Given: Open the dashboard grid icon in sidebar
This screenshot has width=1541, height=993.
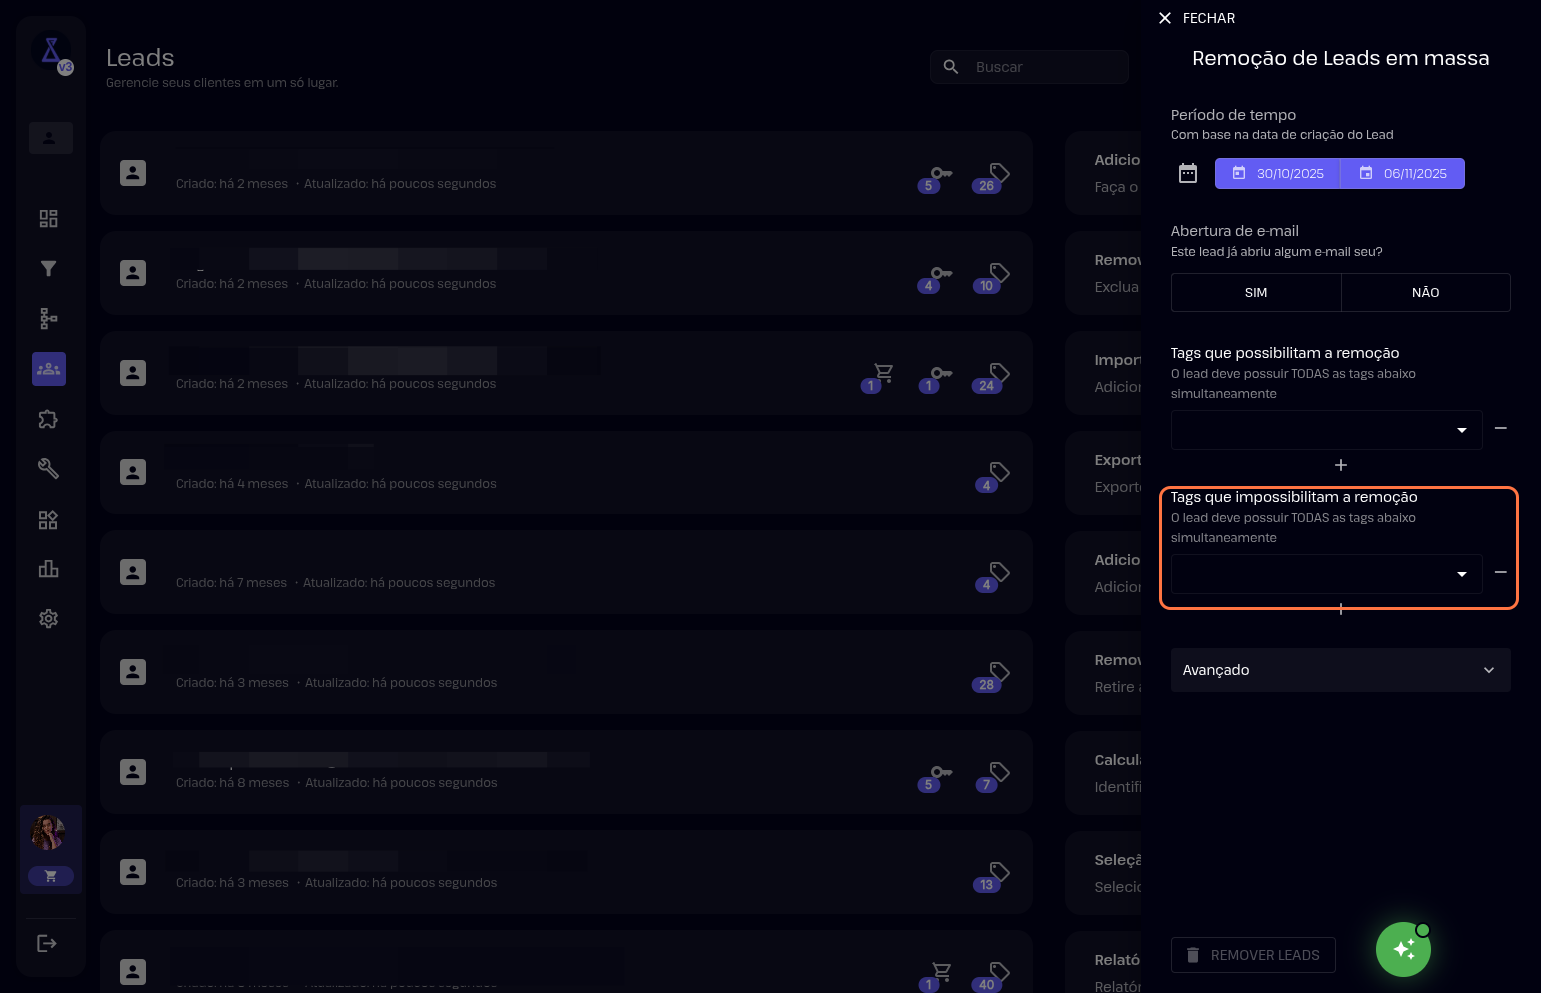Looking at the screenshot, I should [x=48, y=219].
